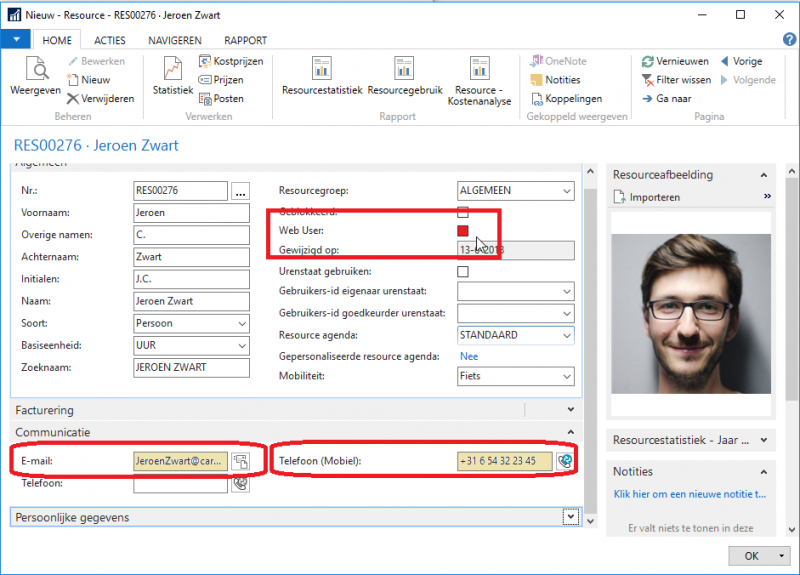Click the Nee link for gepersonaliseerde agenda
The image size is (800, 575).
point(469,356)
